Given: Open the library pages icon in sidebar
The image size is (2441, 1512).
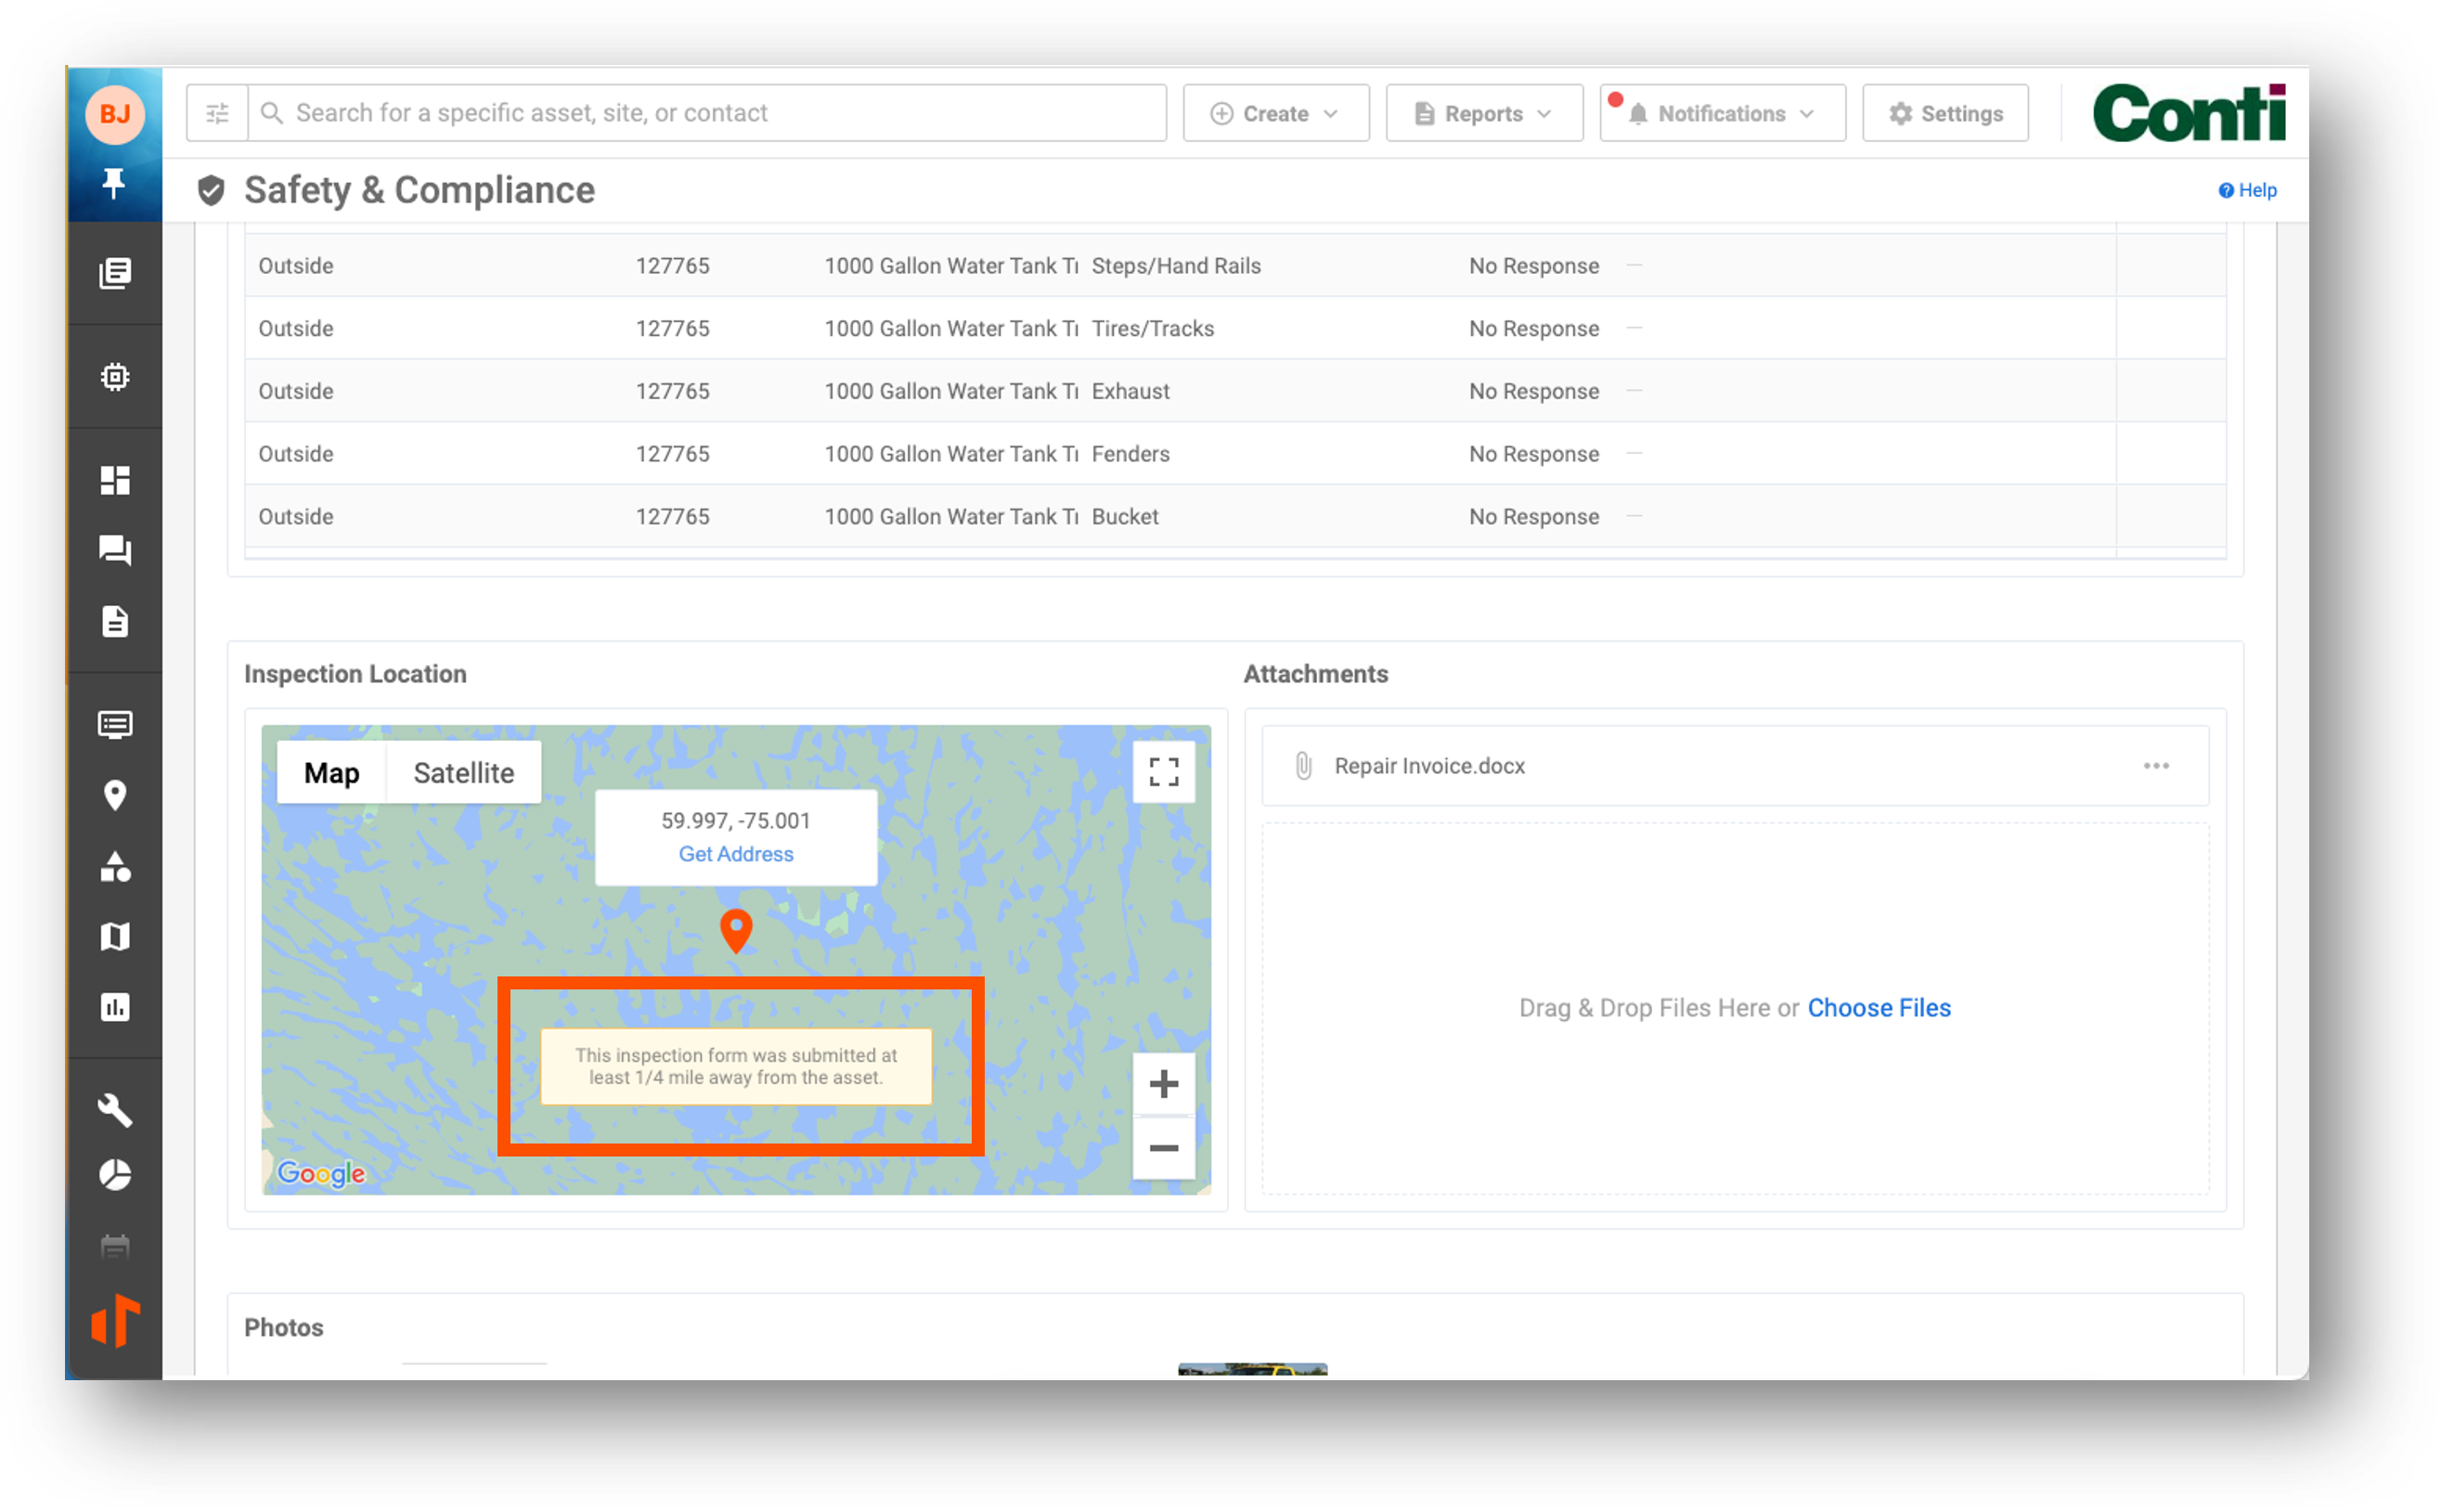Looking at the screenshot, I should click(x=115, y=273).
